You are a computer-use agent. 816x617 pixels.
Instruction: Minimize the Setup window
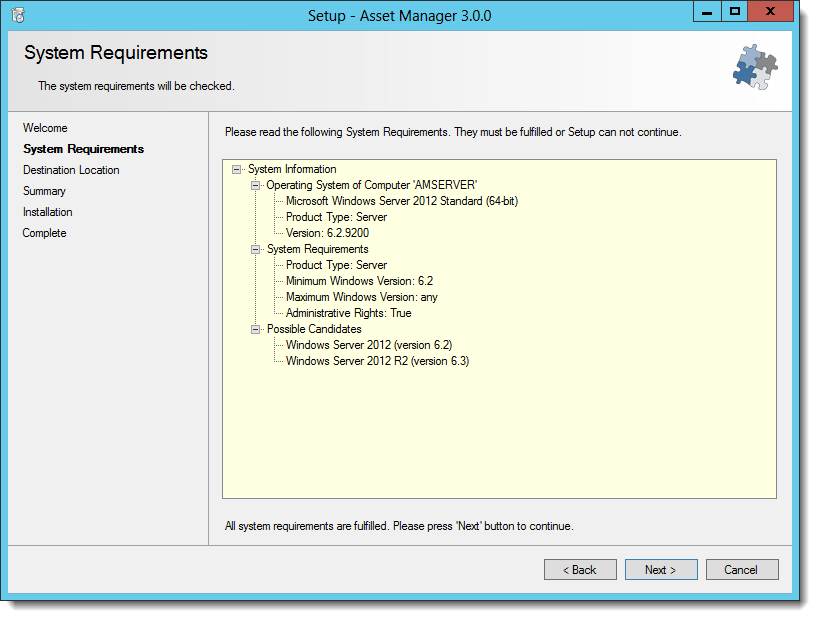(x=707, y=11)
